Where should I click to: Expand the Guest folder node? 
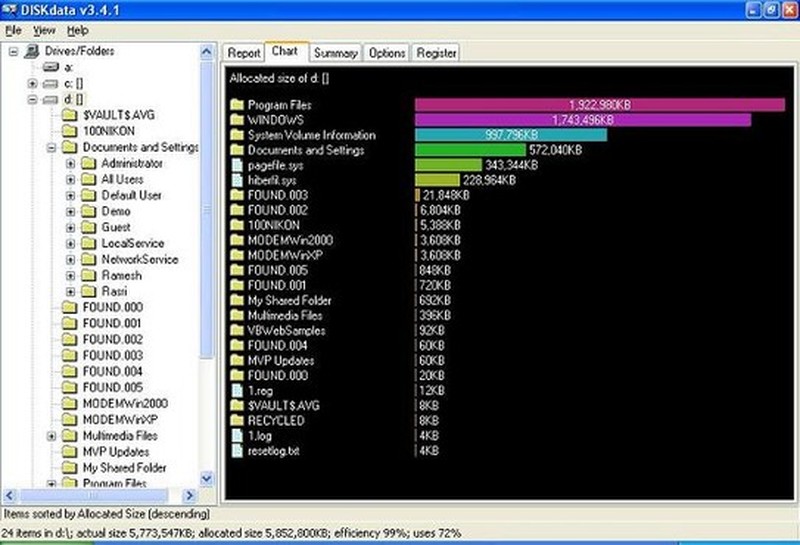click(x=70, y=228)
